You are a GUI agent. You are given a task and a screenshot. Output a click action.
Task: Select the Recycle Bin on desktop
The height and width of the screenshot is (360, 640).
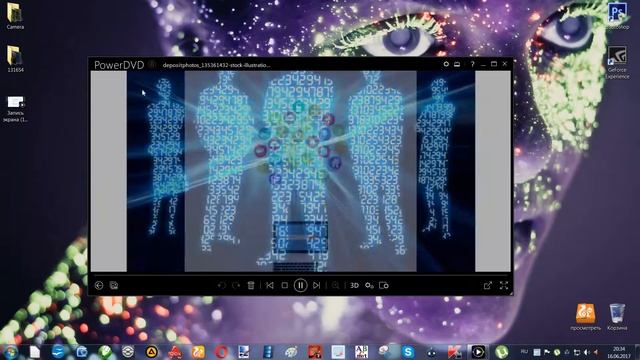pos(617,317)
